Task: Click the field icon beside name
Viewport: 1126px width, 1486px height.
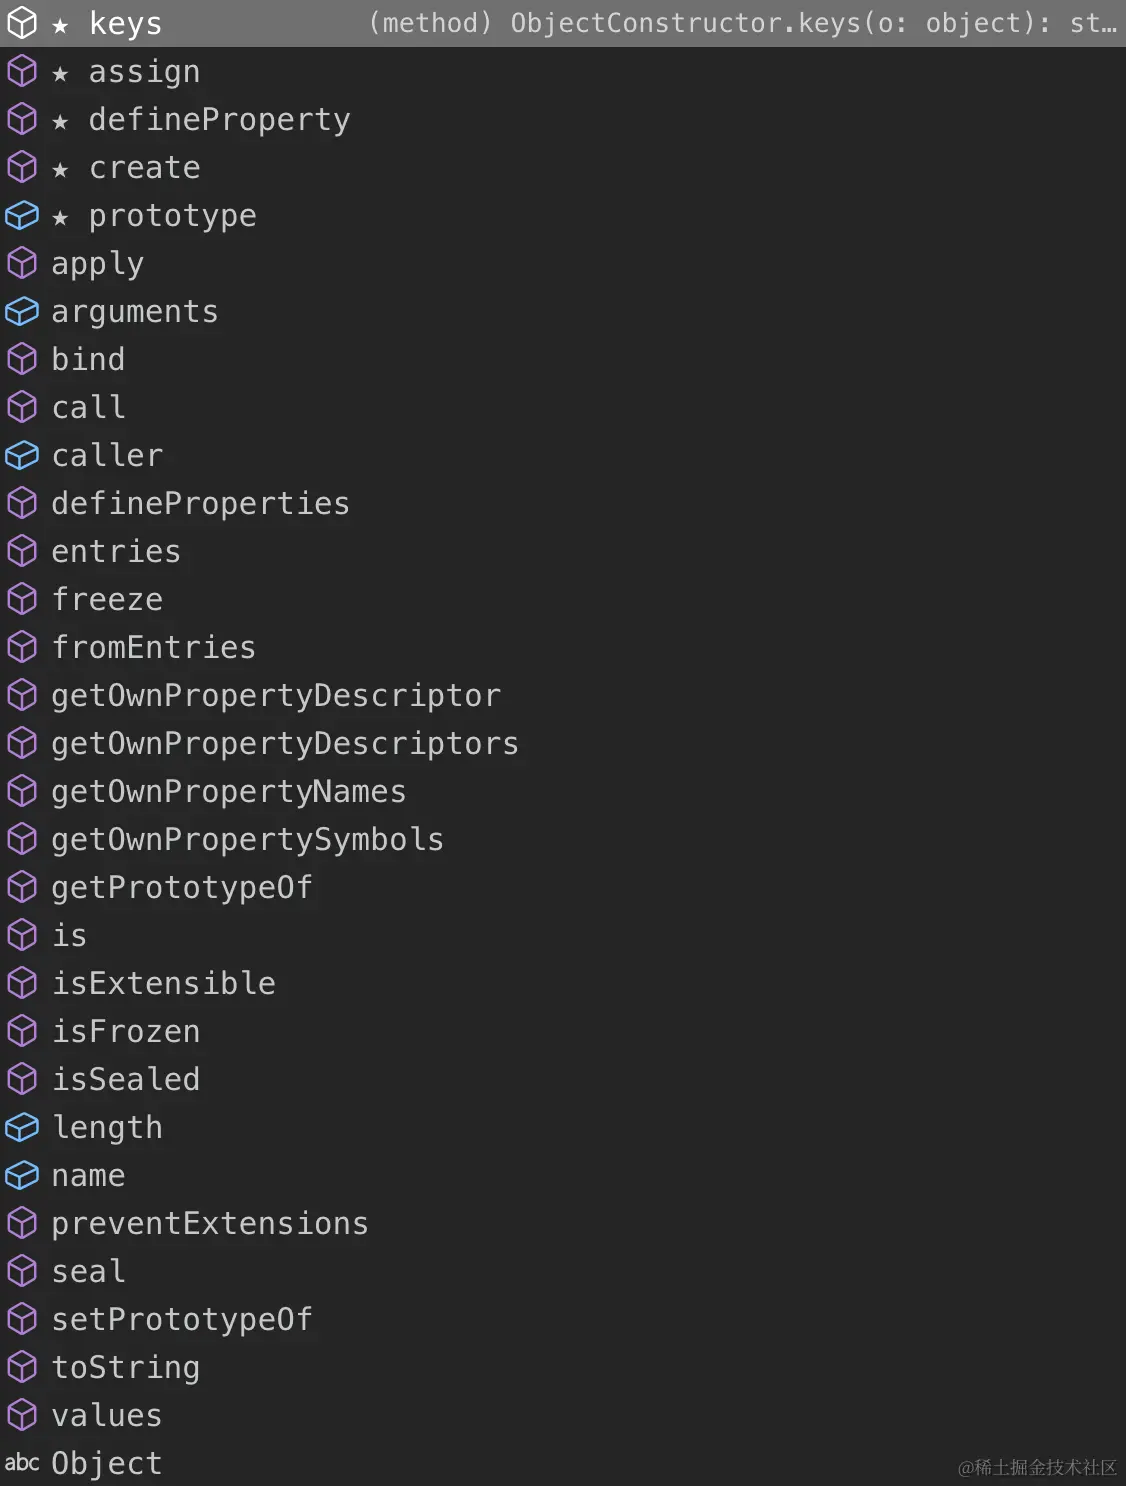Action: [x=21, y=1175]
